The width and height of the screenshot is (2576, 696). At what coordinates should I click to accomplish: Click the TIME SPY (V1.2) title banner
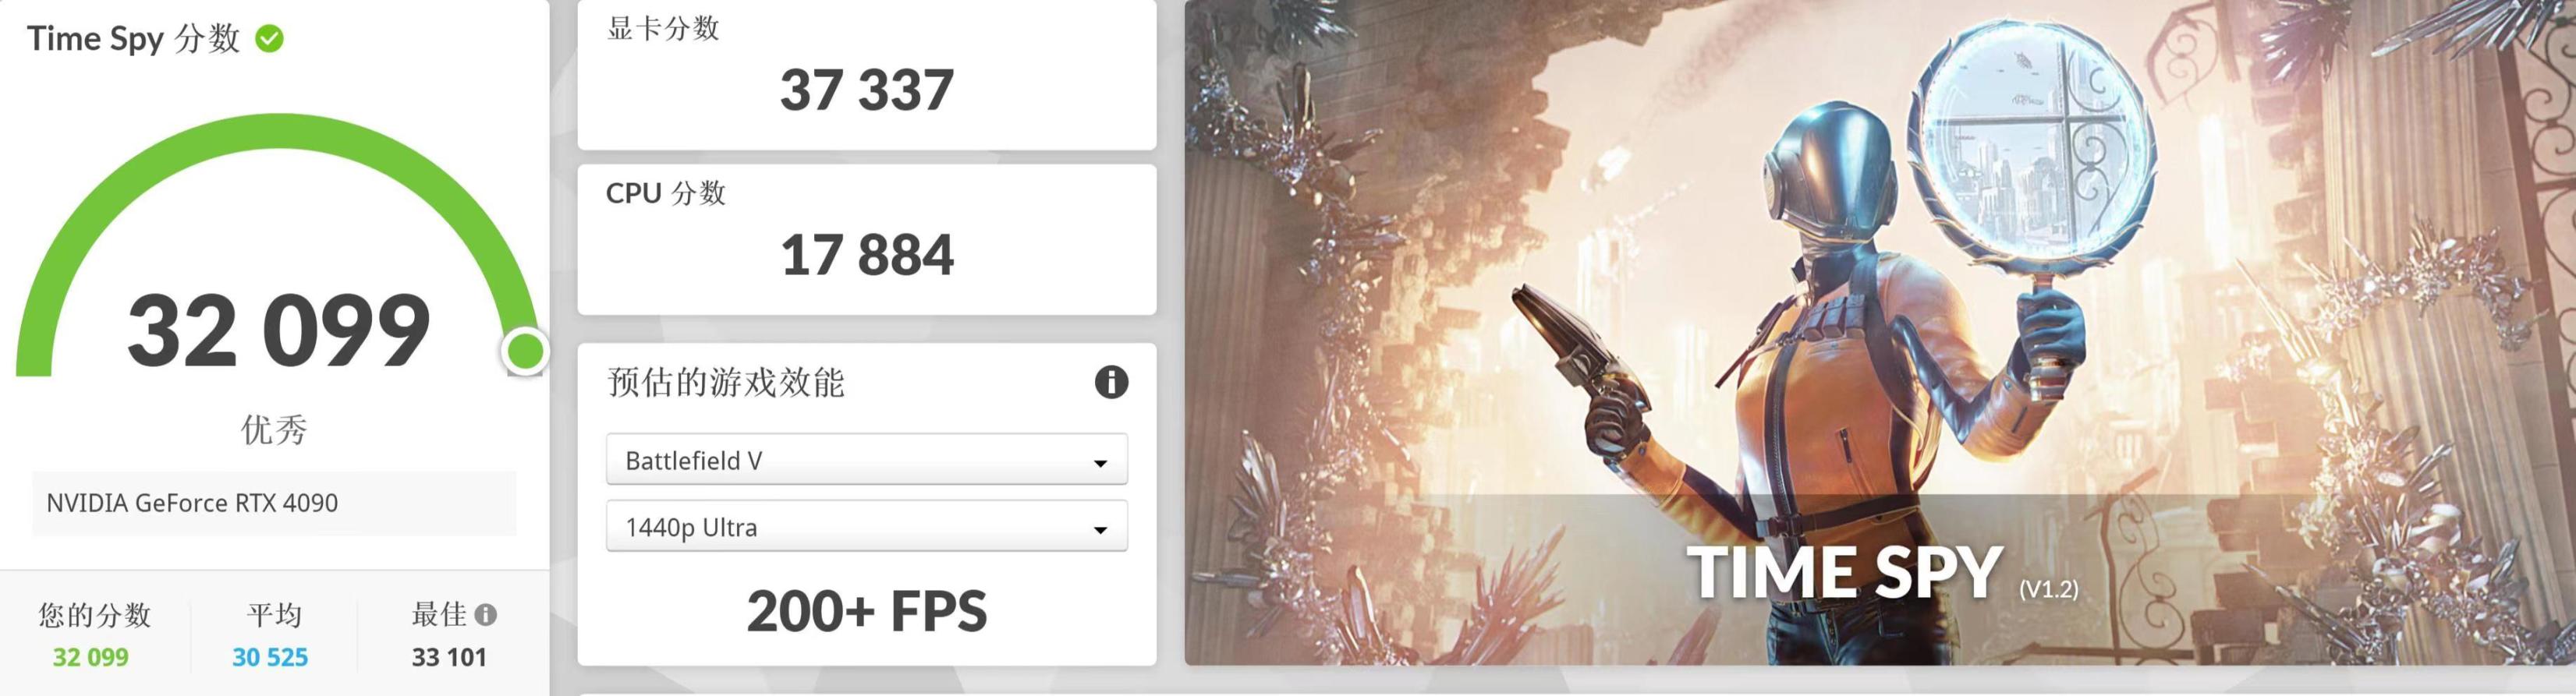[1882, 572]
